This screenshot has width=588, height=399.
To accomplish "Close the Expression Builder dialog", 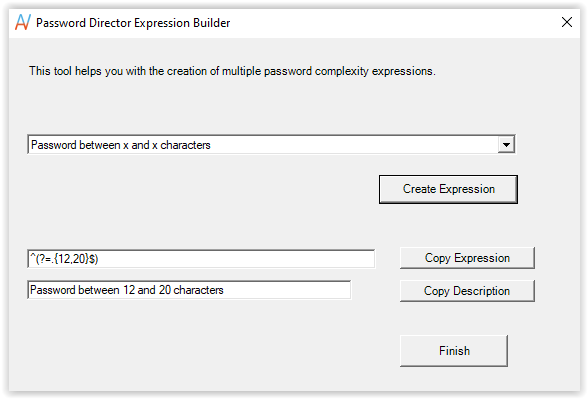I will tap(567, 22).
